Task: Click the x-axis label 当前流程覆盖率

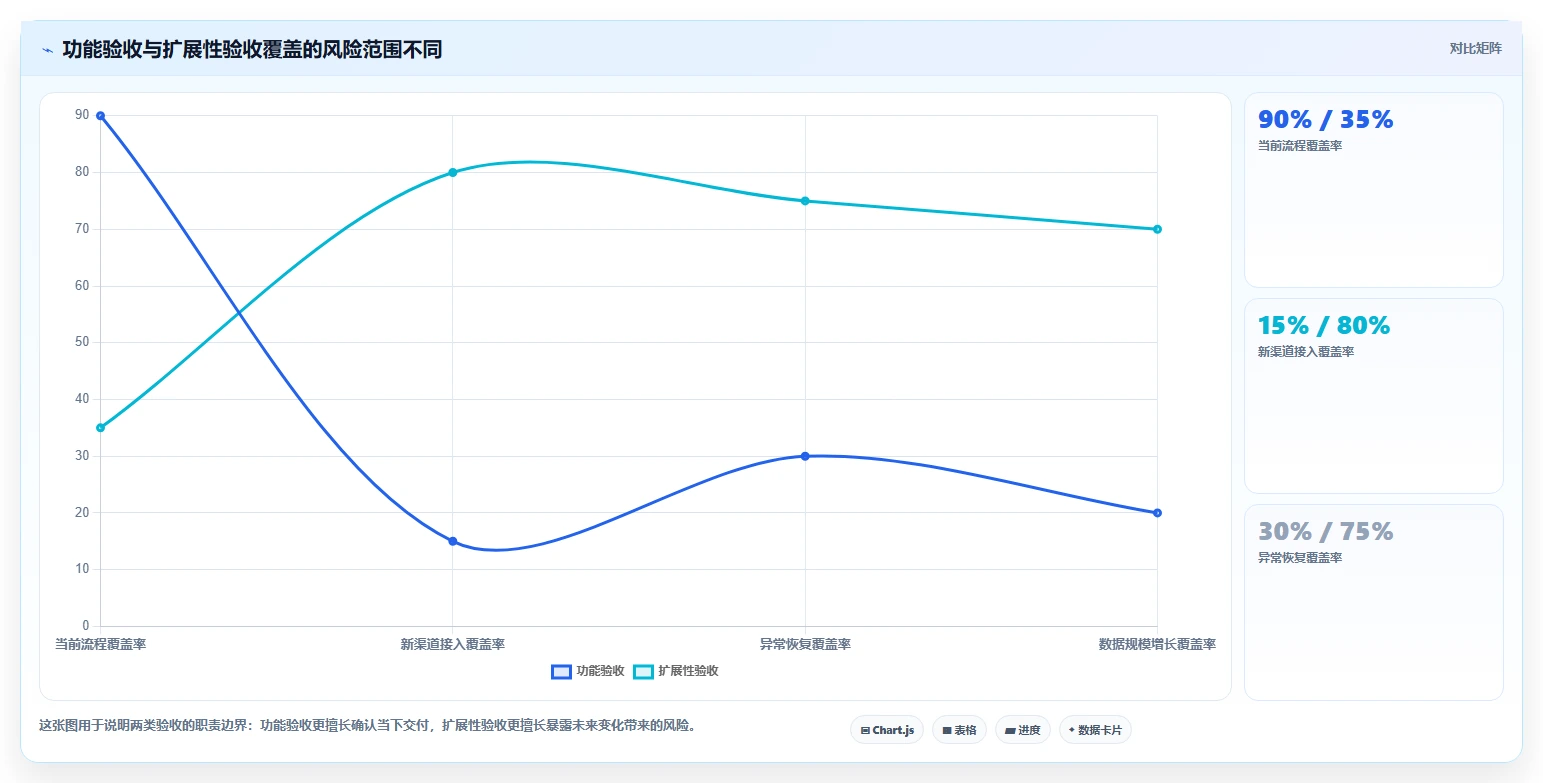Action: point(101,644)
